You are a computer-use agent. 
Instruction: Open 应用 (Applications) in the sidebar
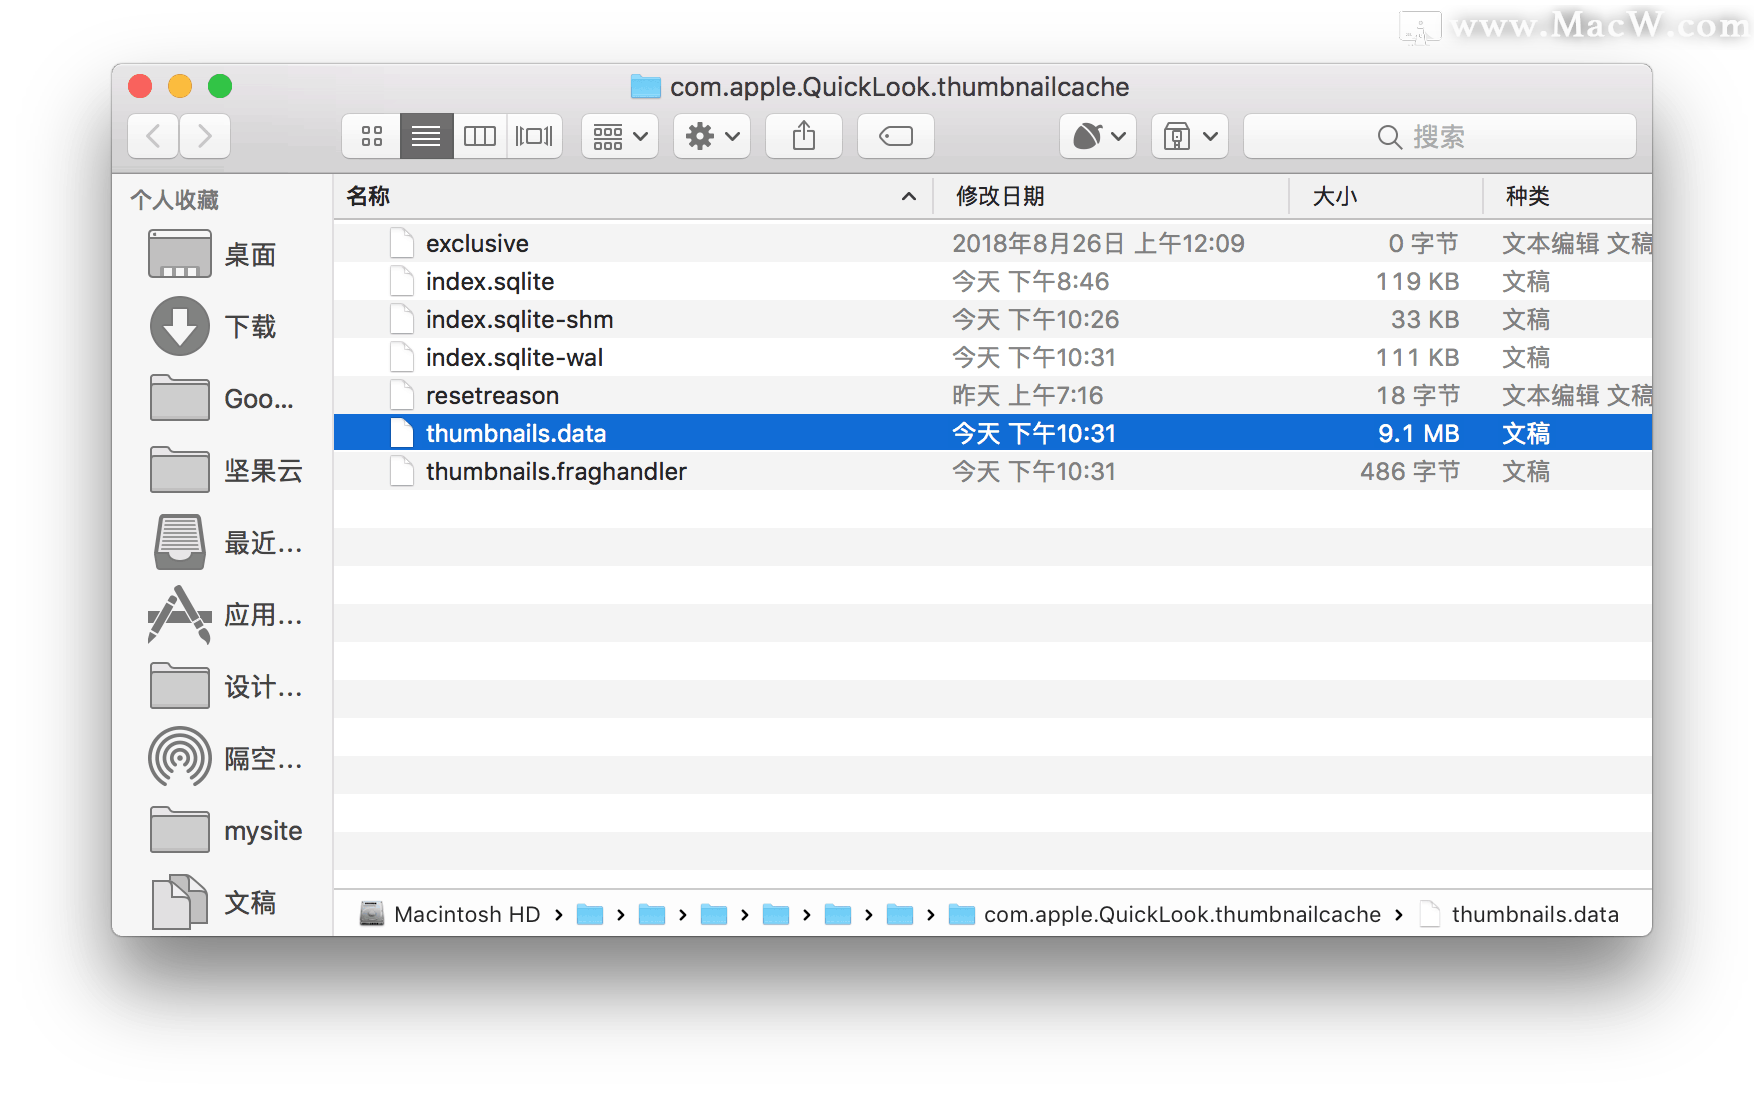click(220, 615)
